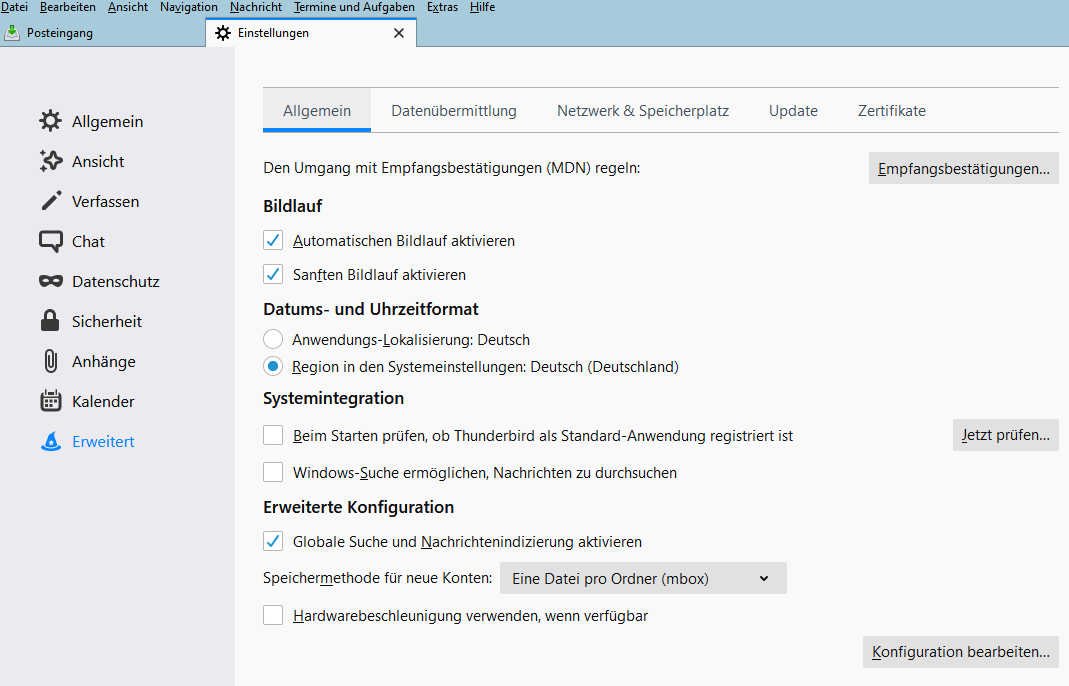Image resolution: width=1069 pixels, height=686 pixels.
Task: Open Verfassen pencil icon in sidebar
Action: click(x=50, y=201)
